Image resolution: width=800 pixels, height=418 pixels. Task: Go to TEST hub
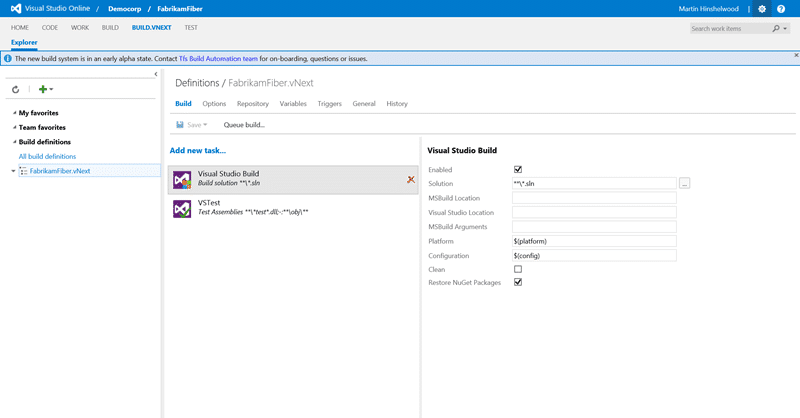[x=191, y=28]
